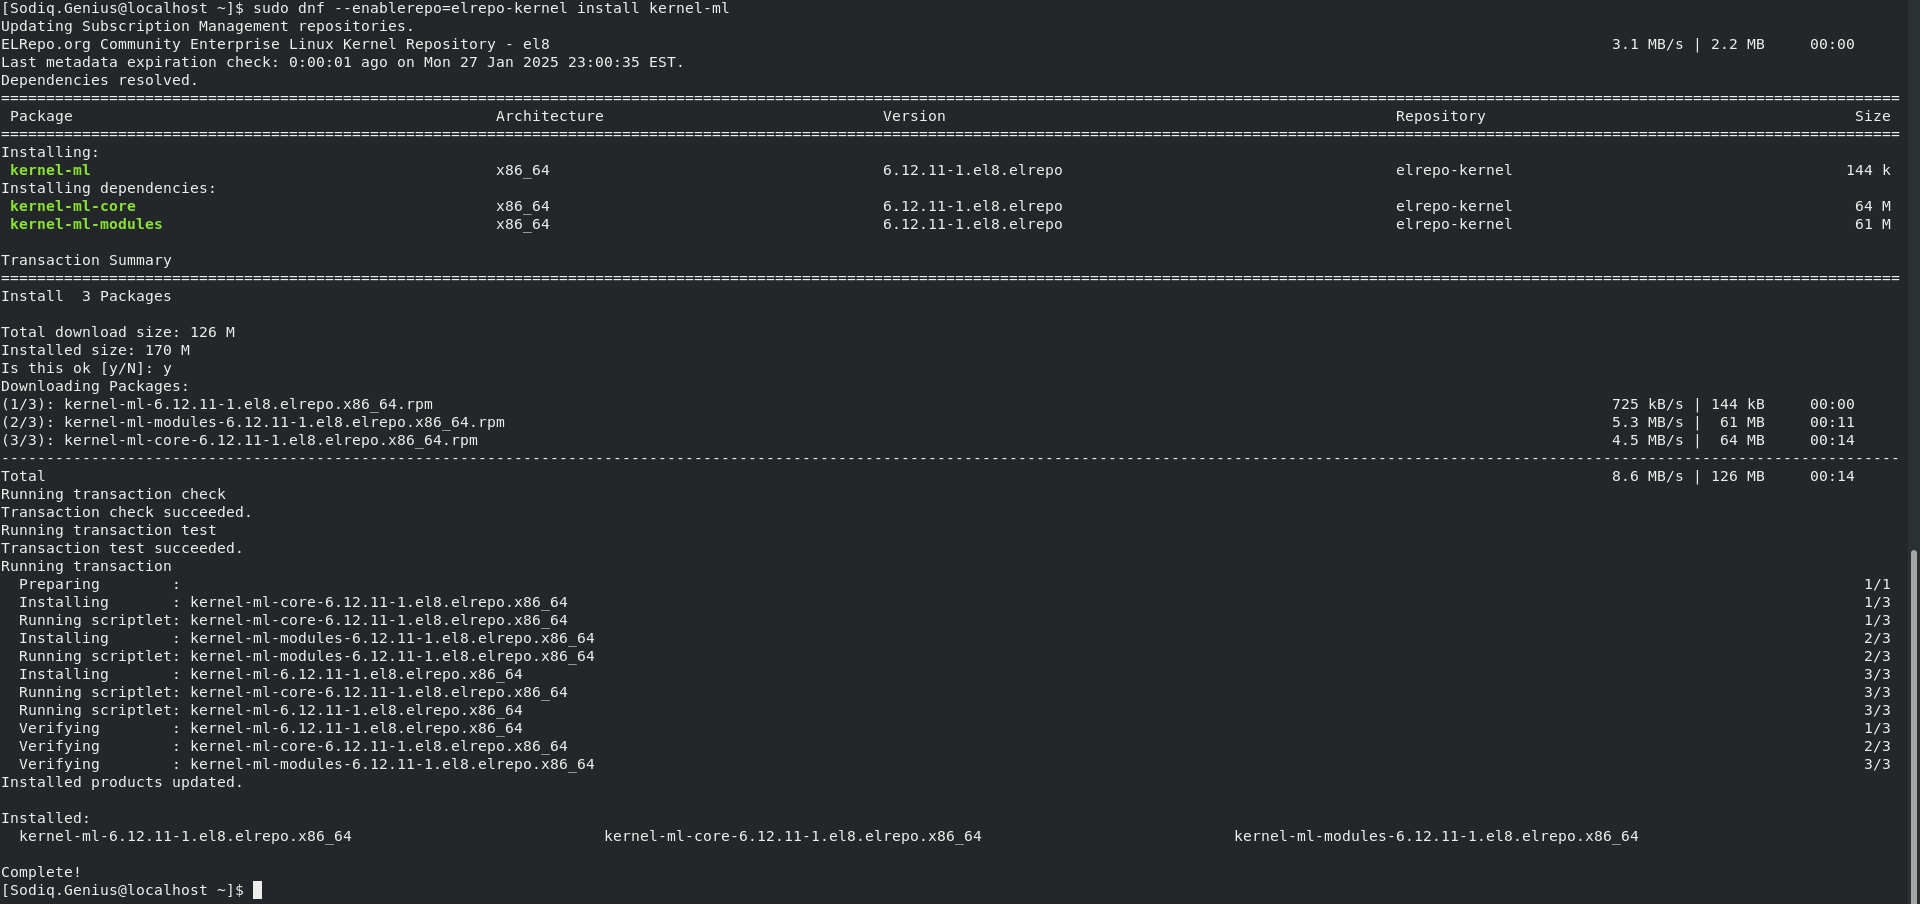Click the Repository column header
1920x904 pixels.
coord(1440,116)
